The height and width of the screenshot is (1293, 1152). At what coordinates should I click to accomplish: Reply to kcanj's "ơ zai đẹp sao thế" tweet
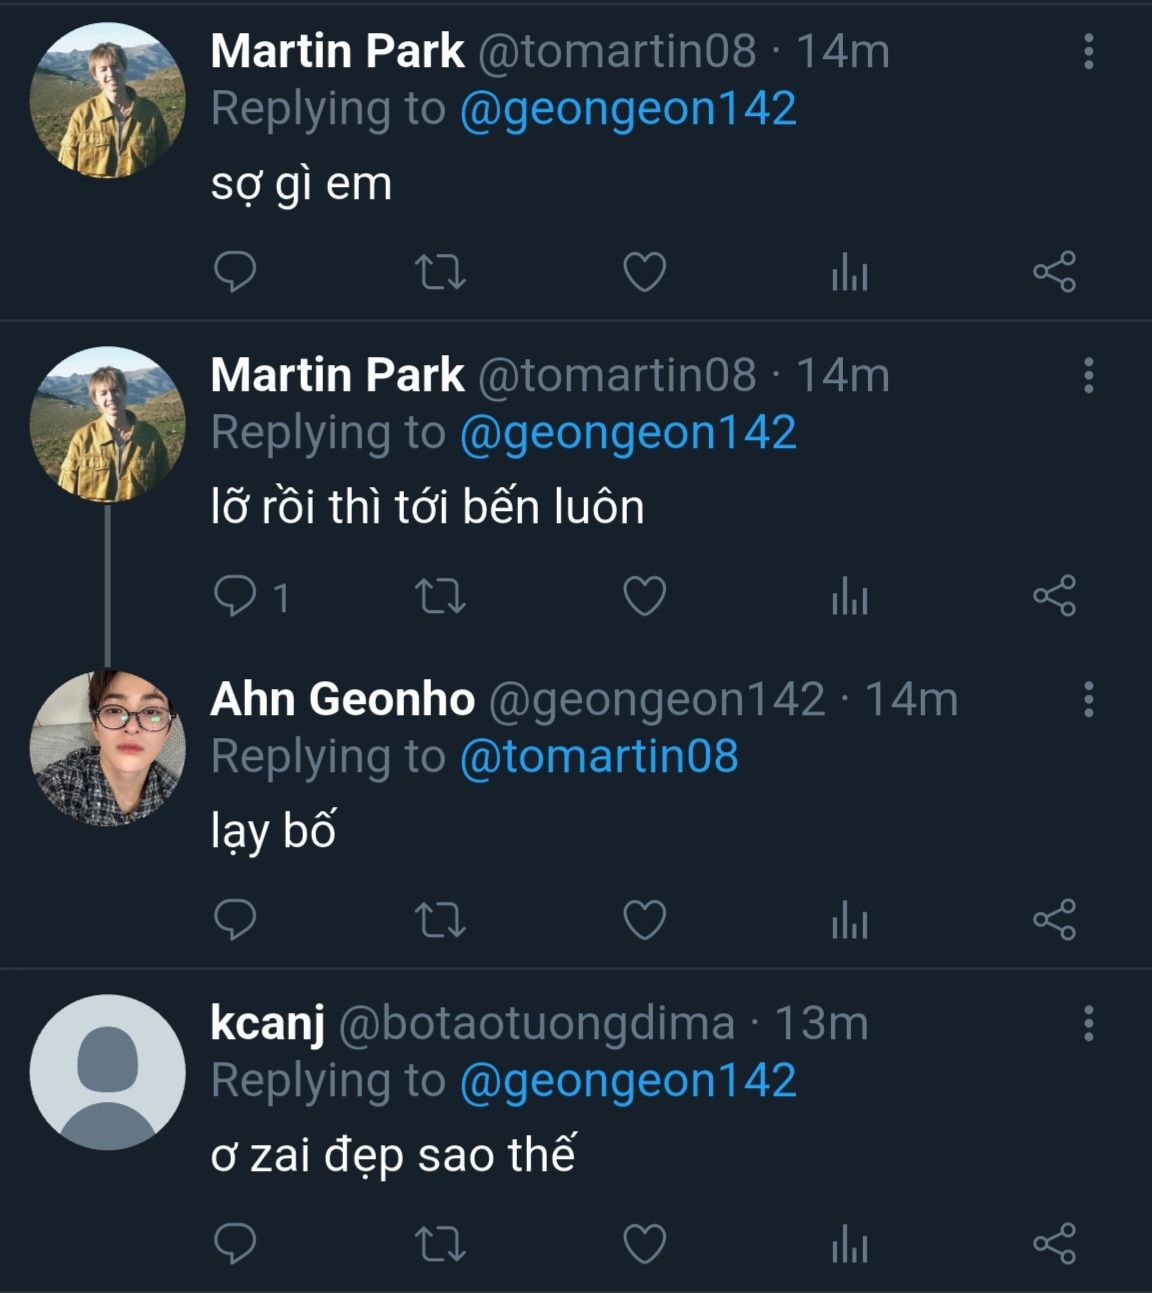point(236,1244)
